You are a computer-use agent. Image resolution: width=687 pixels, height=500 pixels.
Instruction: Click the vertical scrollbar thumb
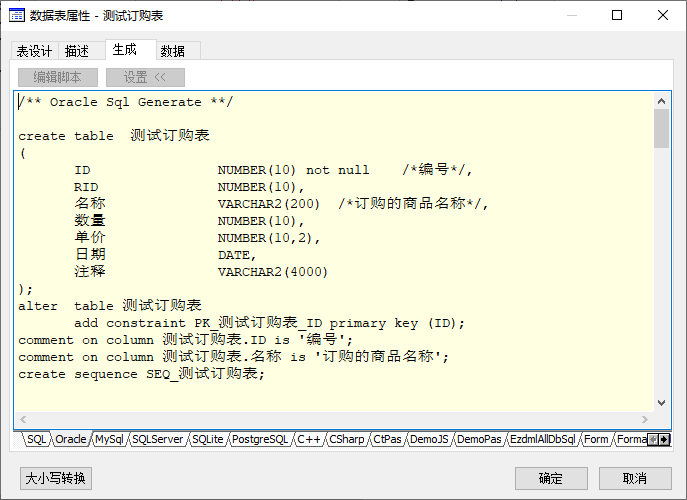pos(662,128)
